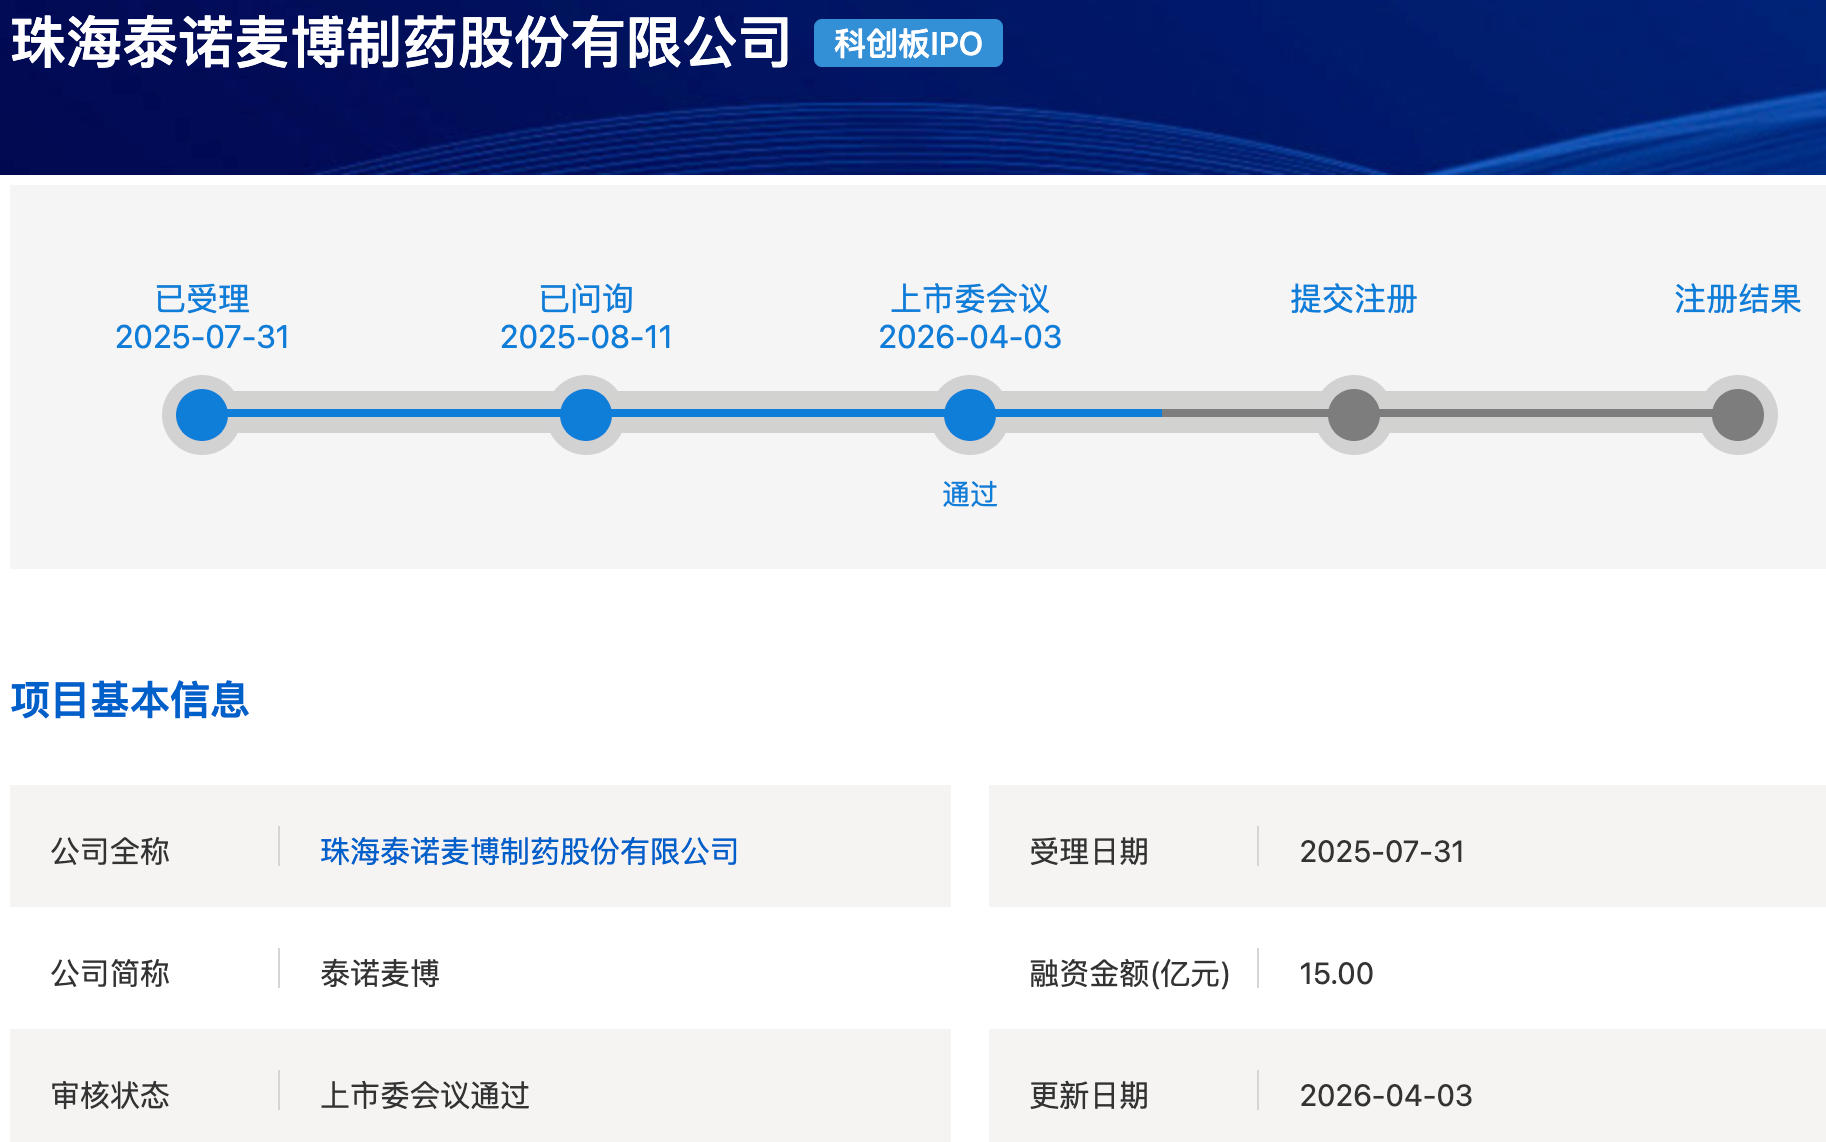
Task: Click the 融资金额(亿元) field label
Action: 1130,973
